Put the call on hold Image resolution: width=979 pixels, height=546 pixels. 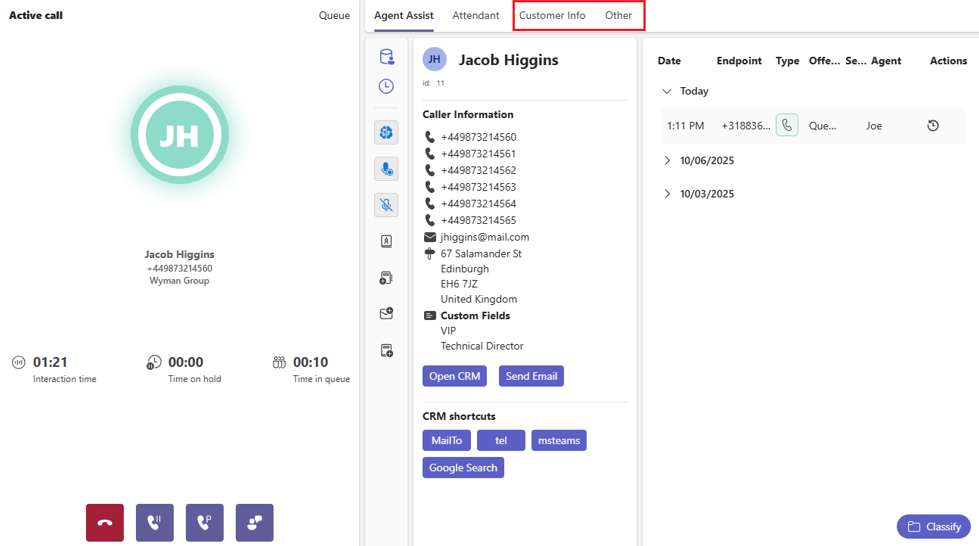point(155,522)
